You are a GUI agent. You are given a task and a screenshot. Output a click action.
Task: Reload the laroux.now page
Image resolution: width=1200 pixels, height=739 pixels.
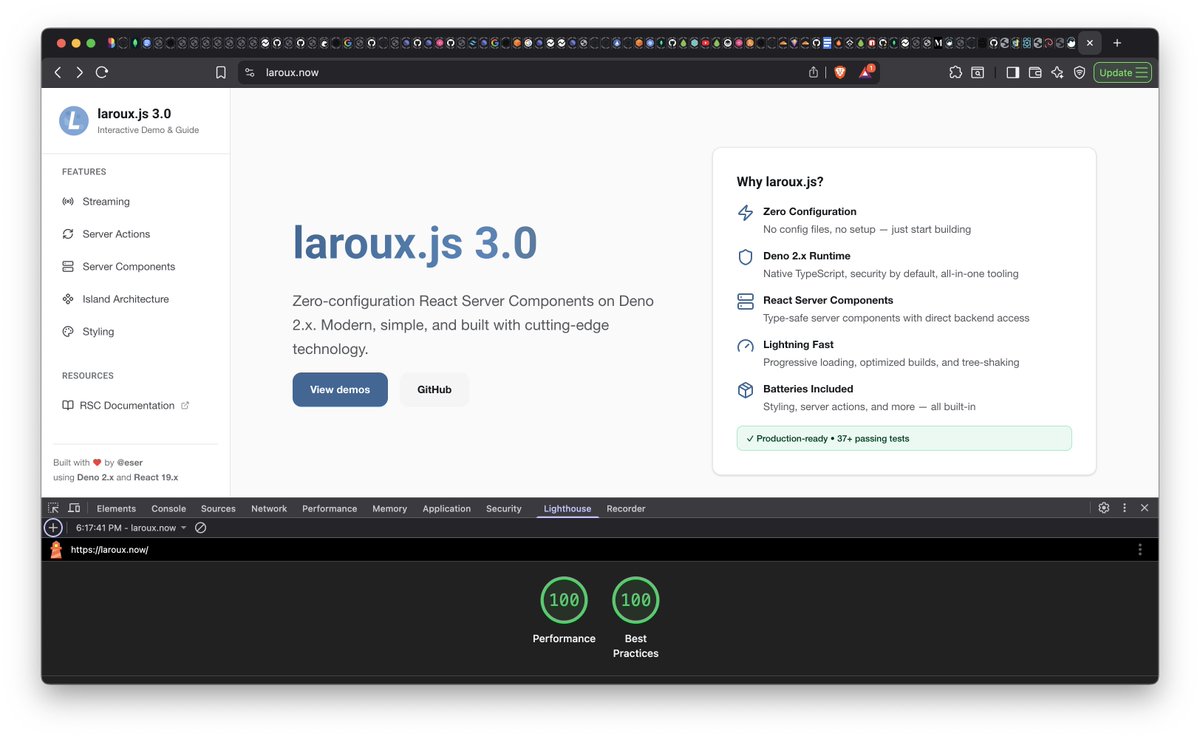pyautogui.click(x=101, y=72)
